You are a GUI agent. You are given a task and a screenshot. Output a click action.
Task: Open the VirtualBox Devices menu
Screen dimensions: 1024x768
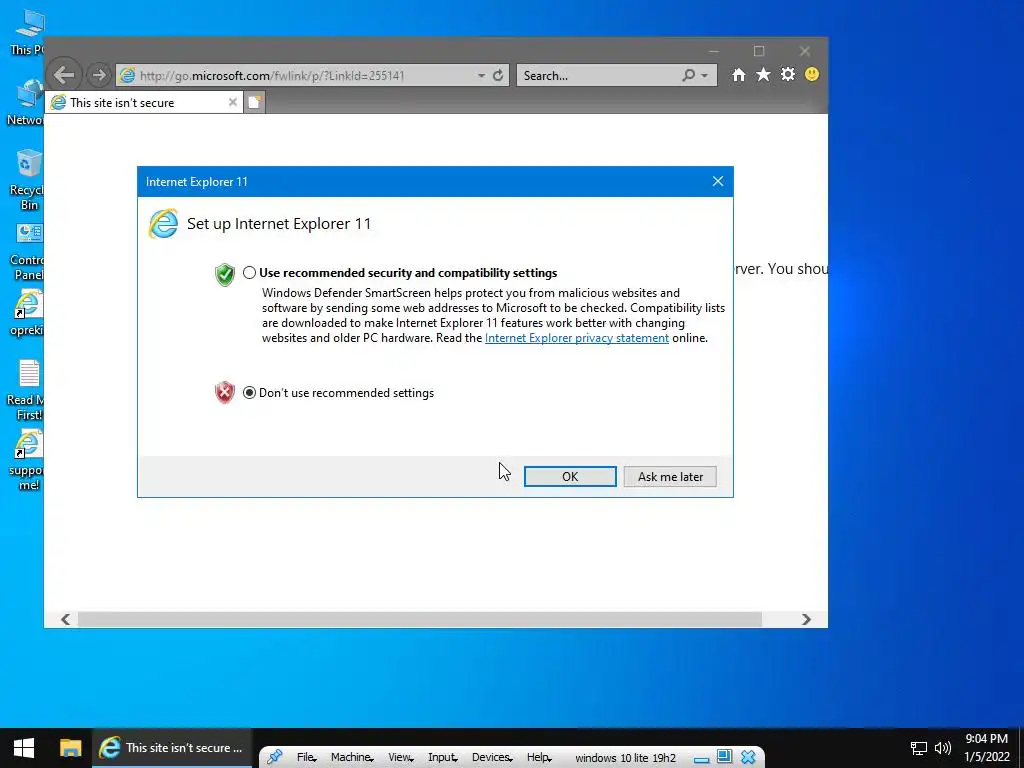pyautogui.click(x=492, y=758)
